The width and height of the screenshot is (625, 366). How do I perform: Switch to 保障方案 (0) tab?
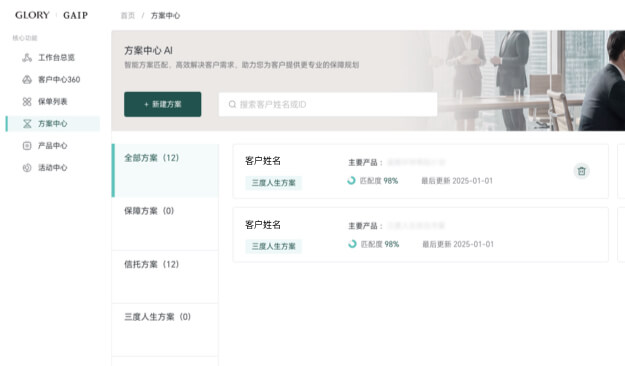(x=165, y=224)
